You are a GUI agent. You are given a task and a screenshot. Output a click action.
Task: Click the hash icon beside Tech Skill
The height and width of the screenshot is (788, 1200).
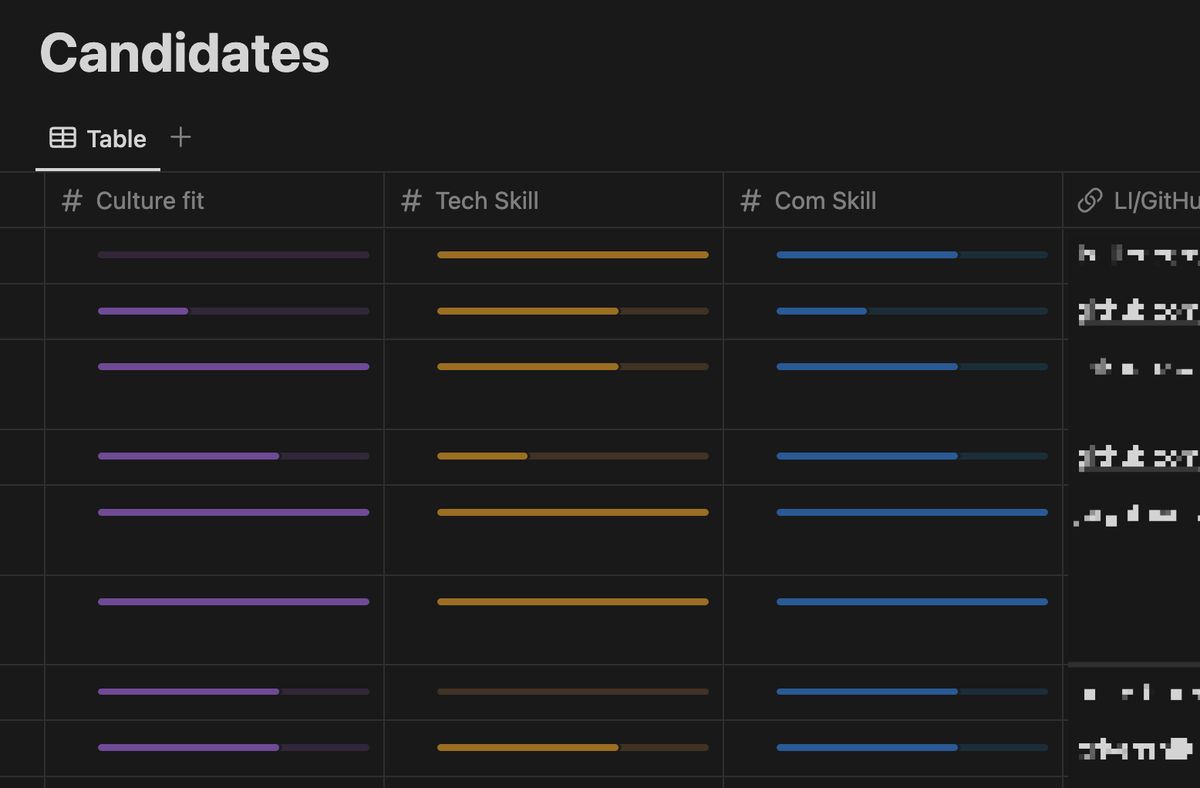point(411,201)
